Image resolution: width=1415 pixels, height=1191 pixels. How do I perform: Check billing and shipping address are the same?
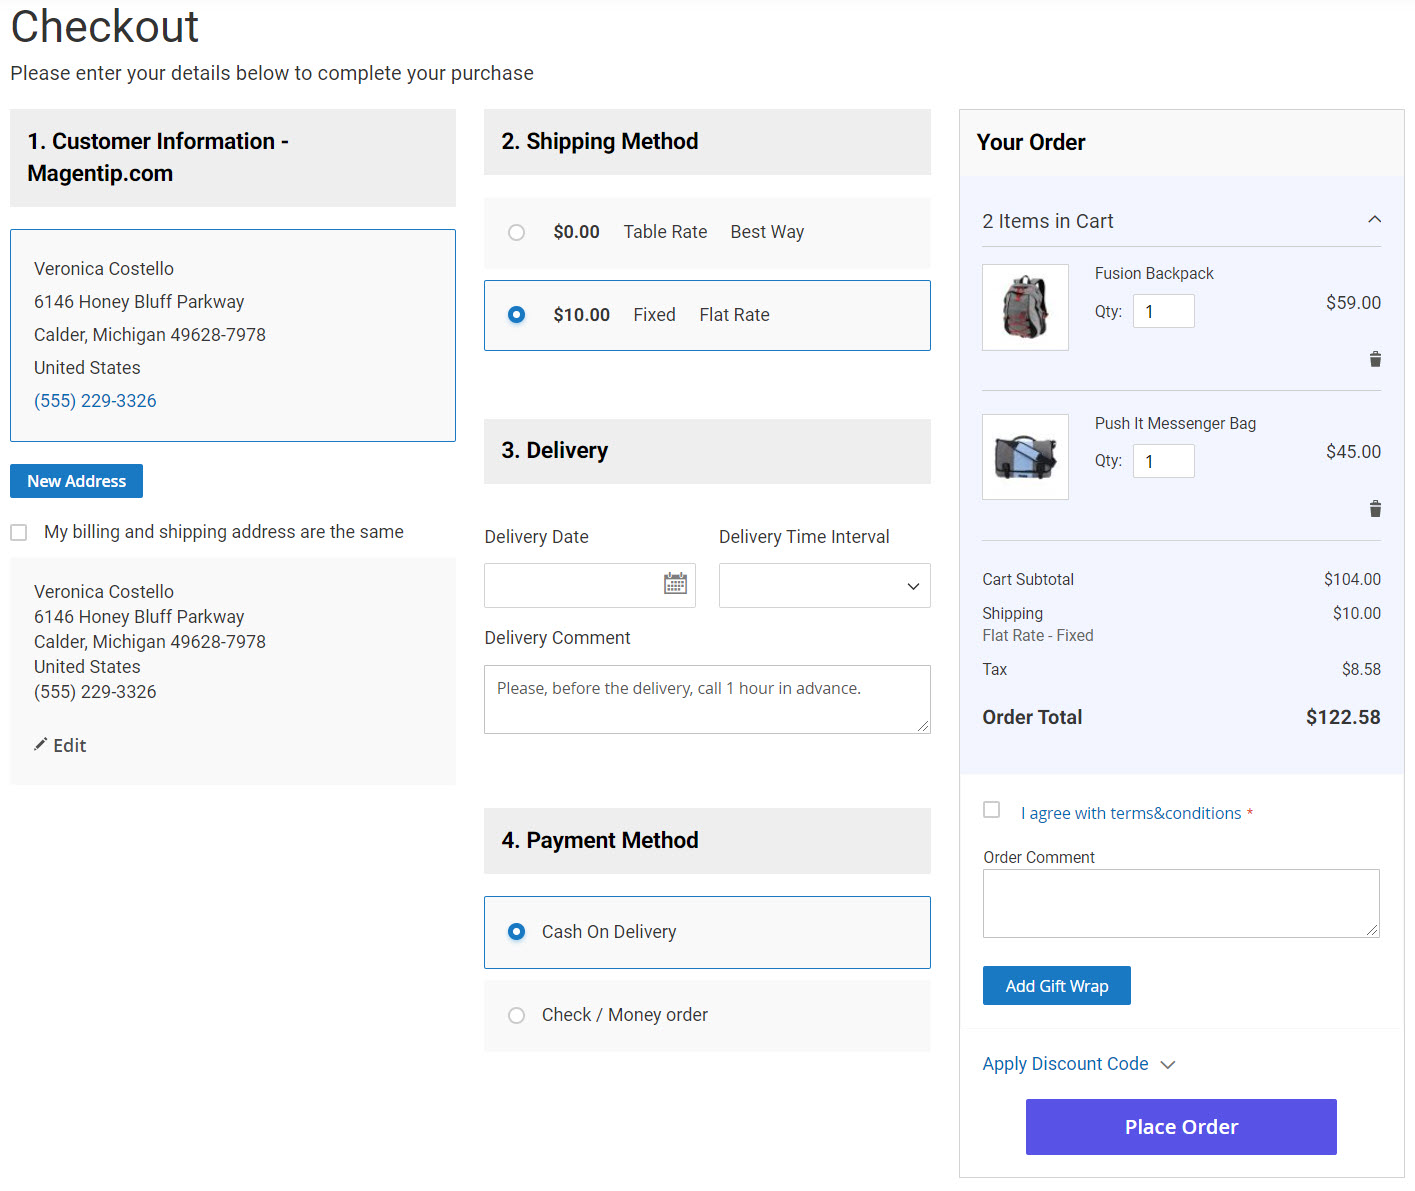pos(18,531)
